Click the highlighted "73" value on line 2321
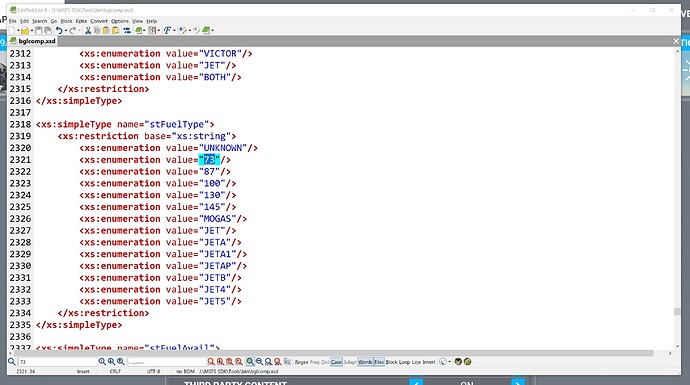This screenshot has height=385, width=690. (209, 160)
